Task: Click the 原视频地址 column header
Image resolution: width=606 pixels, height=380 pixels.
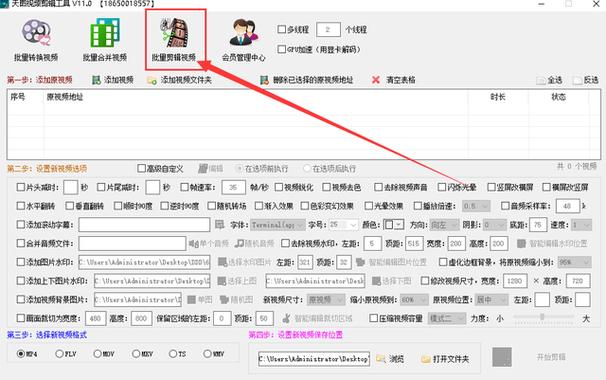Action: coord(65,97)
